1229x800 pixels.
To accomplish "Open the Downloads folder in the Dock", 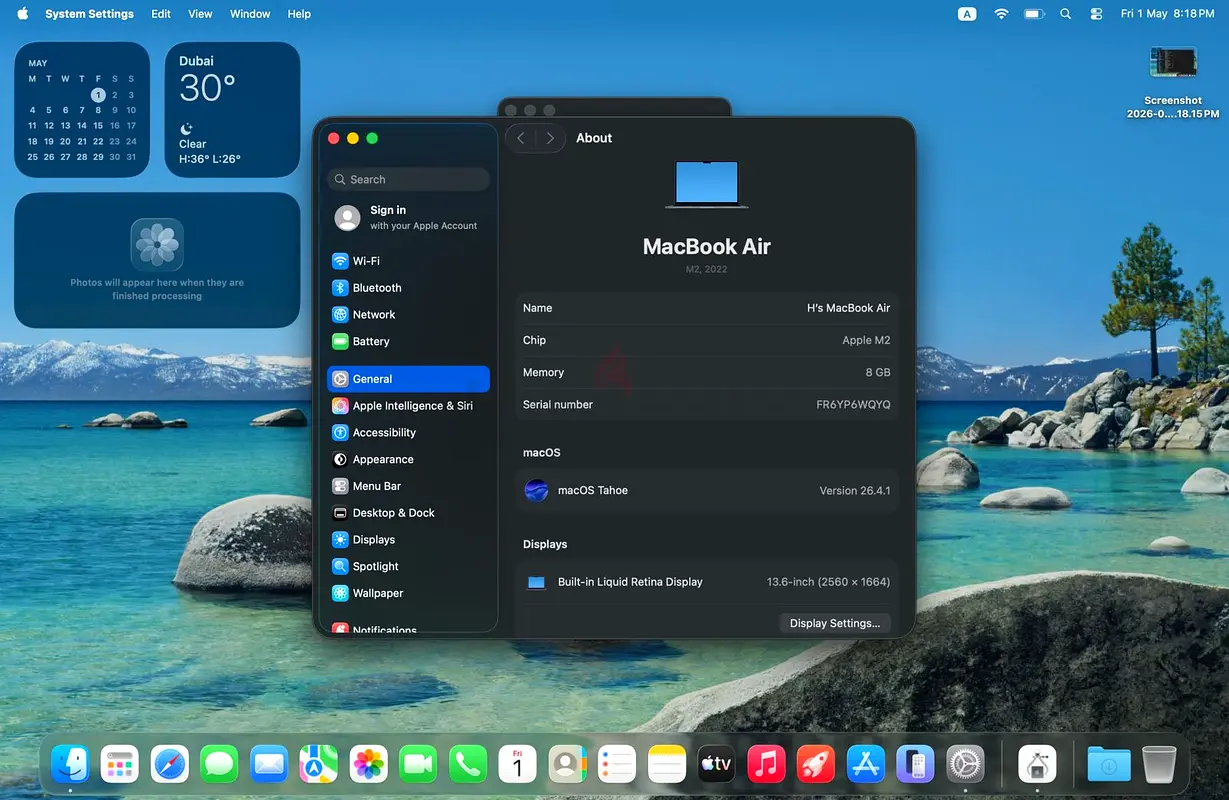I will pyautogui.click(x=1109, y=765).
